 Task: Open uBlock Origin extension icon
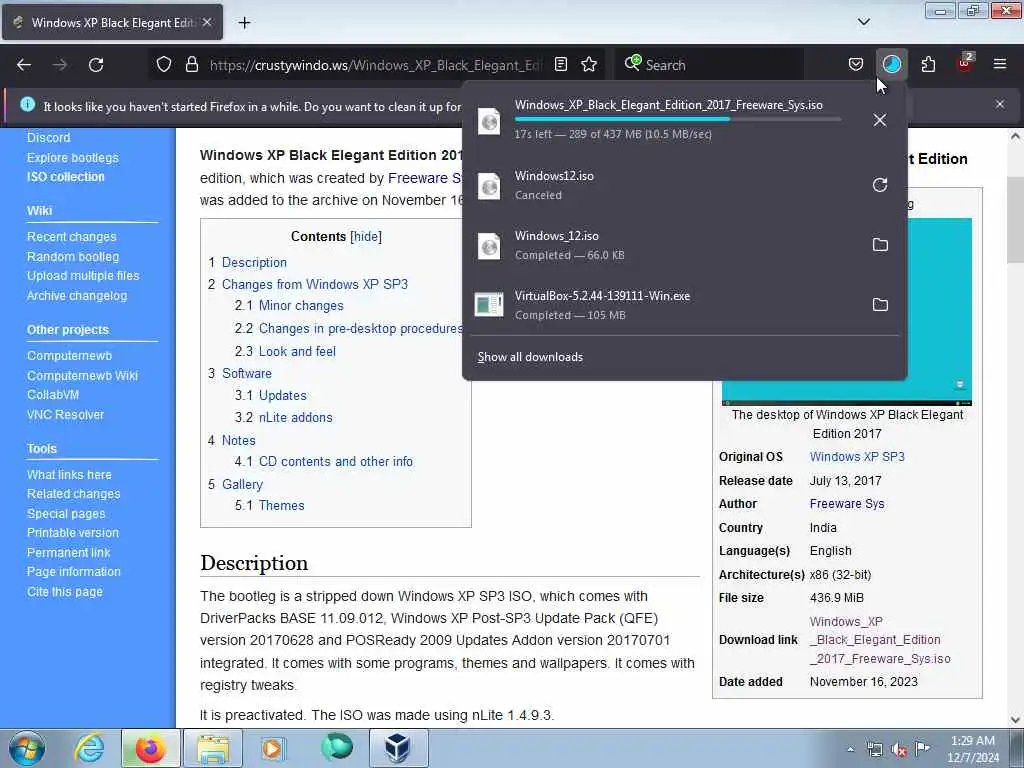(x=965, y=63)
